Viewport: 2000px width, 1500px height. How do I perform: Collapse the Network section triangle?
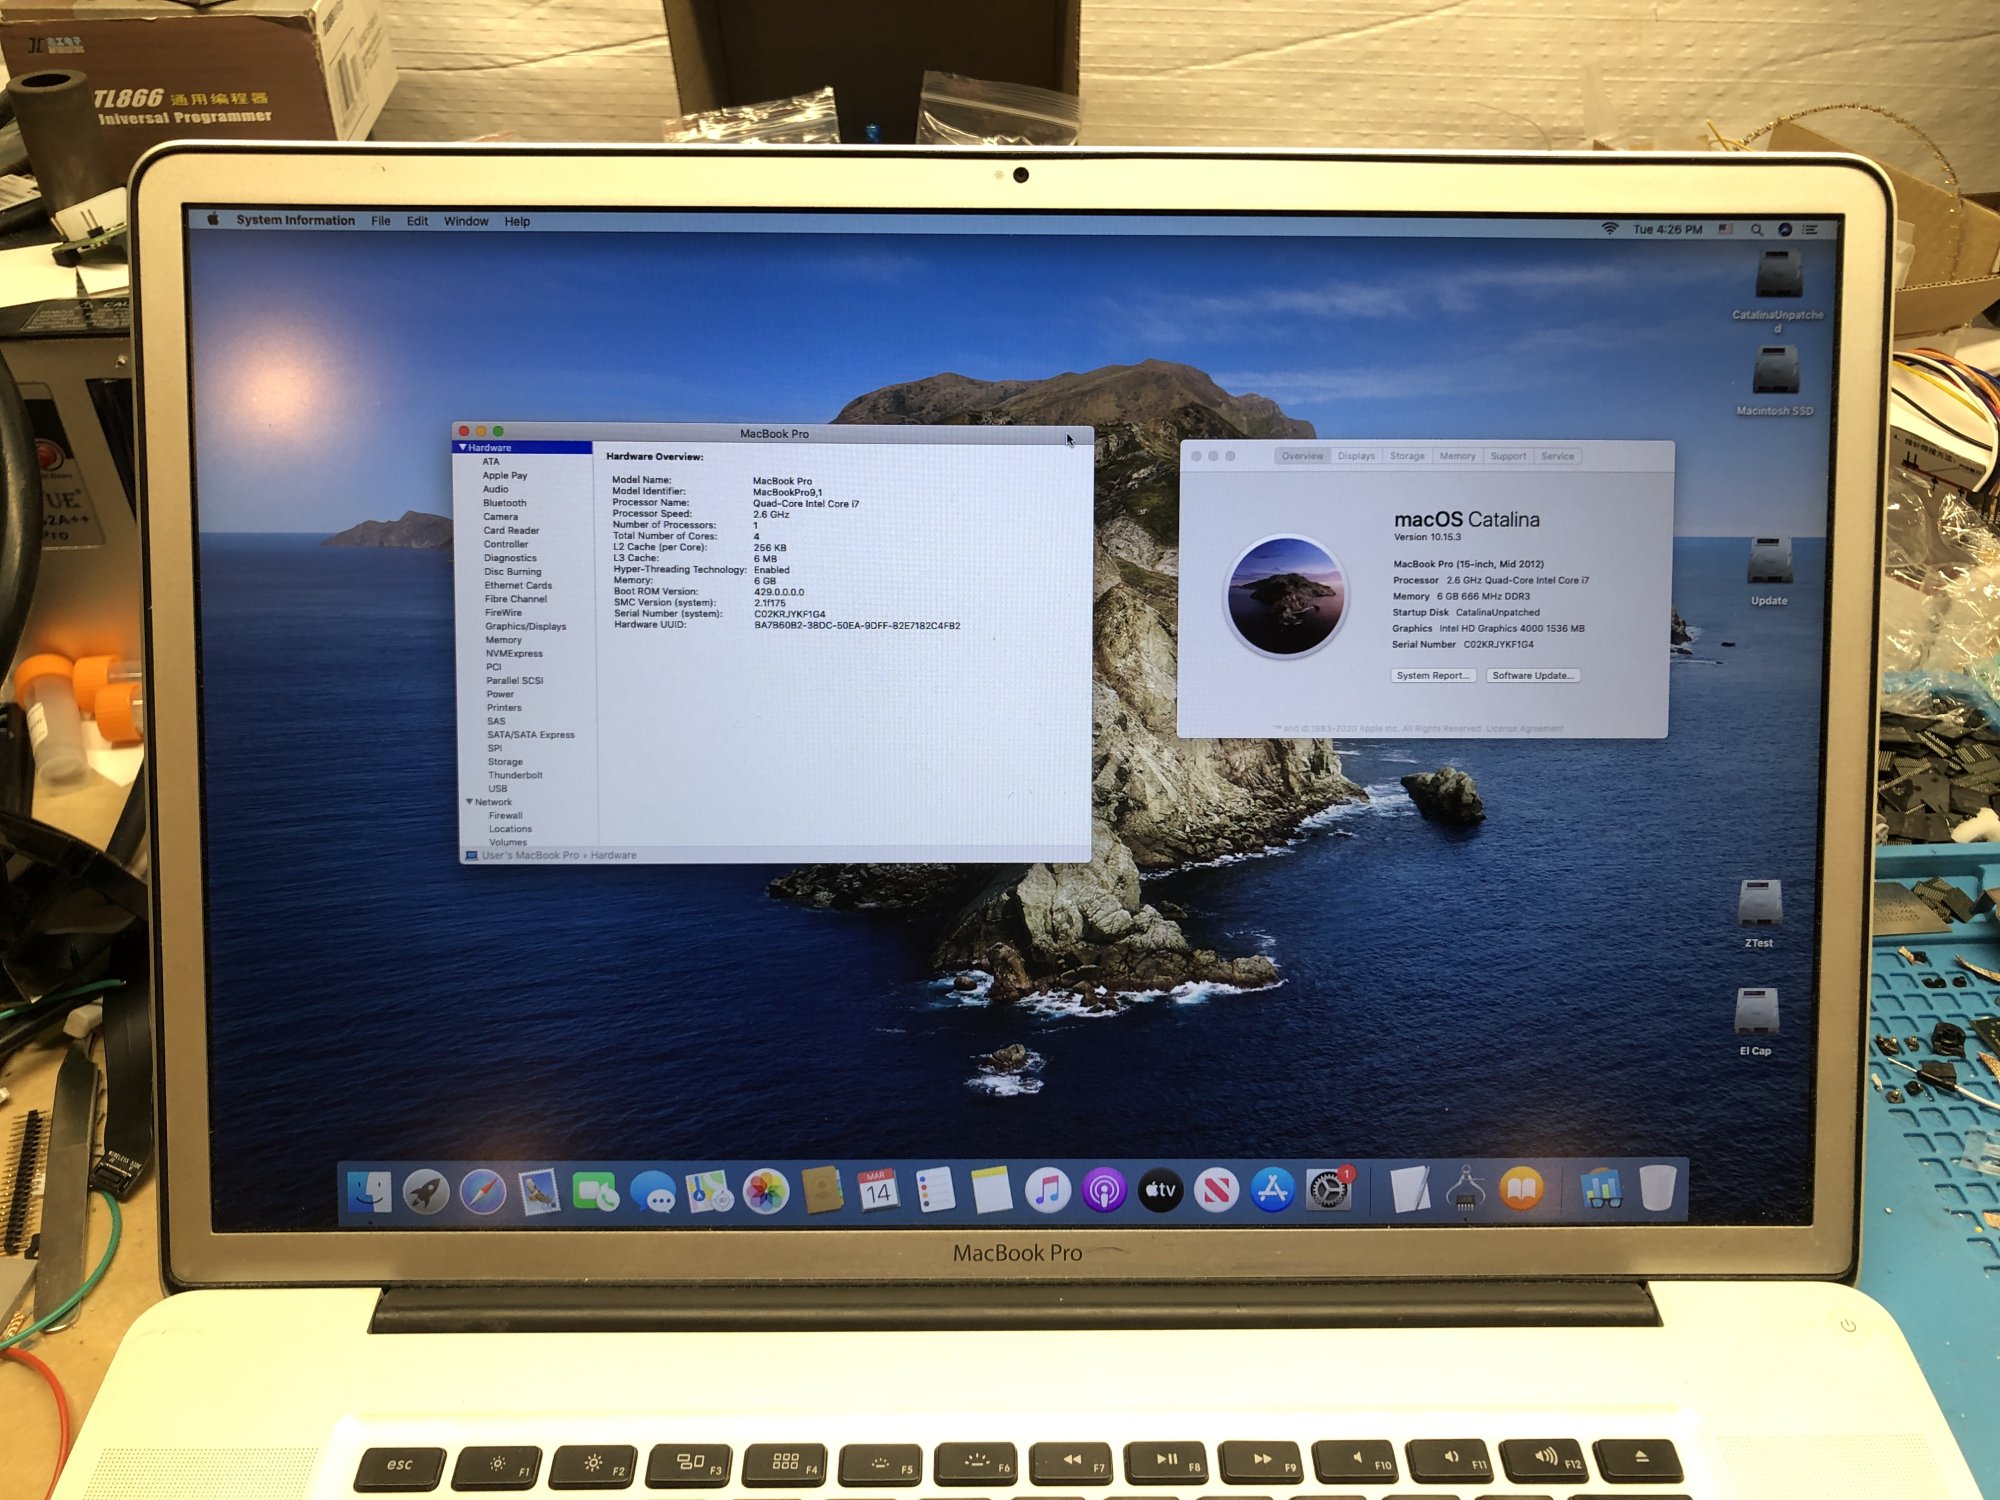[x=469, y=802]
